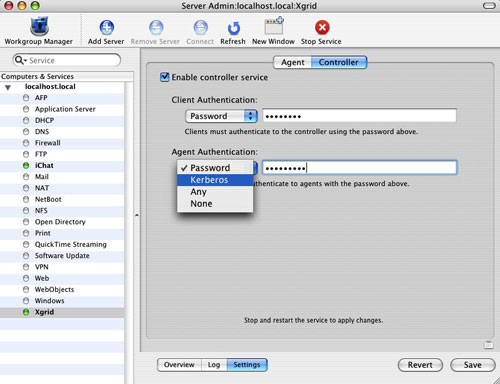Click the Application Server status icon
500x384 pixels.
pyautogui.click(x=26, y=109)
